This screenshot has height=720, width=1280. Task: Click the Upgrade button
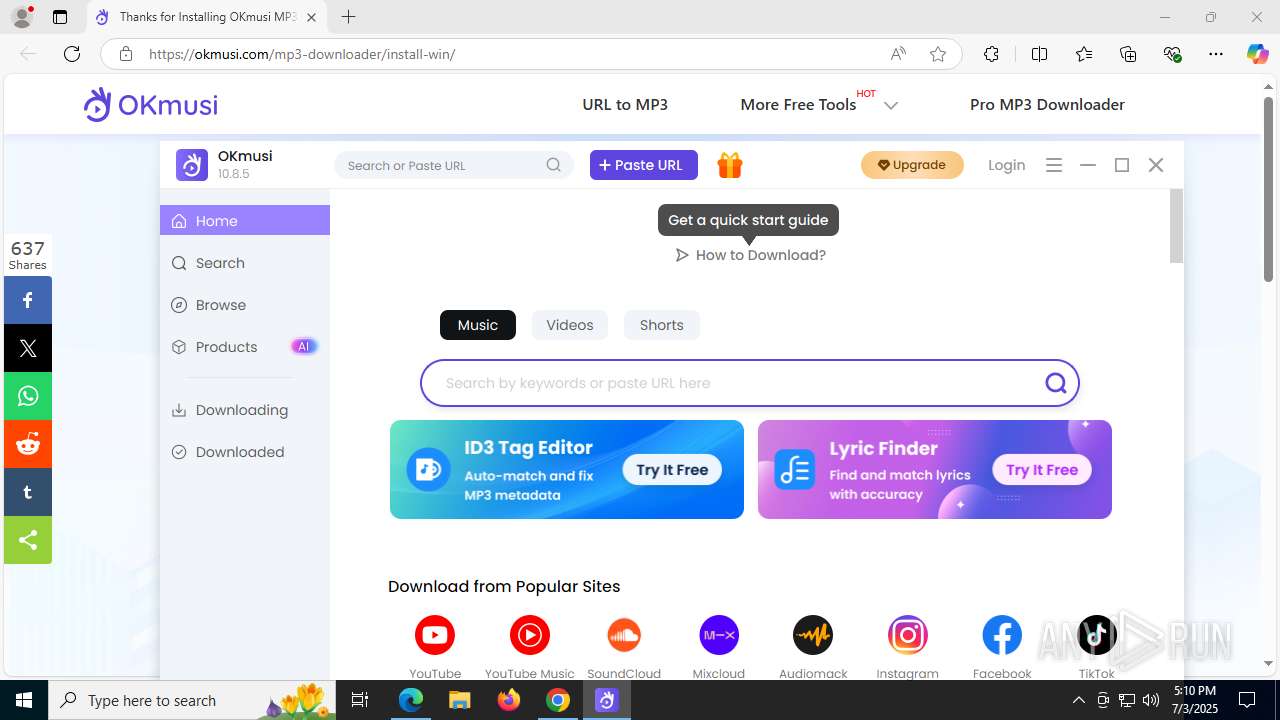(x=912, y=165)
